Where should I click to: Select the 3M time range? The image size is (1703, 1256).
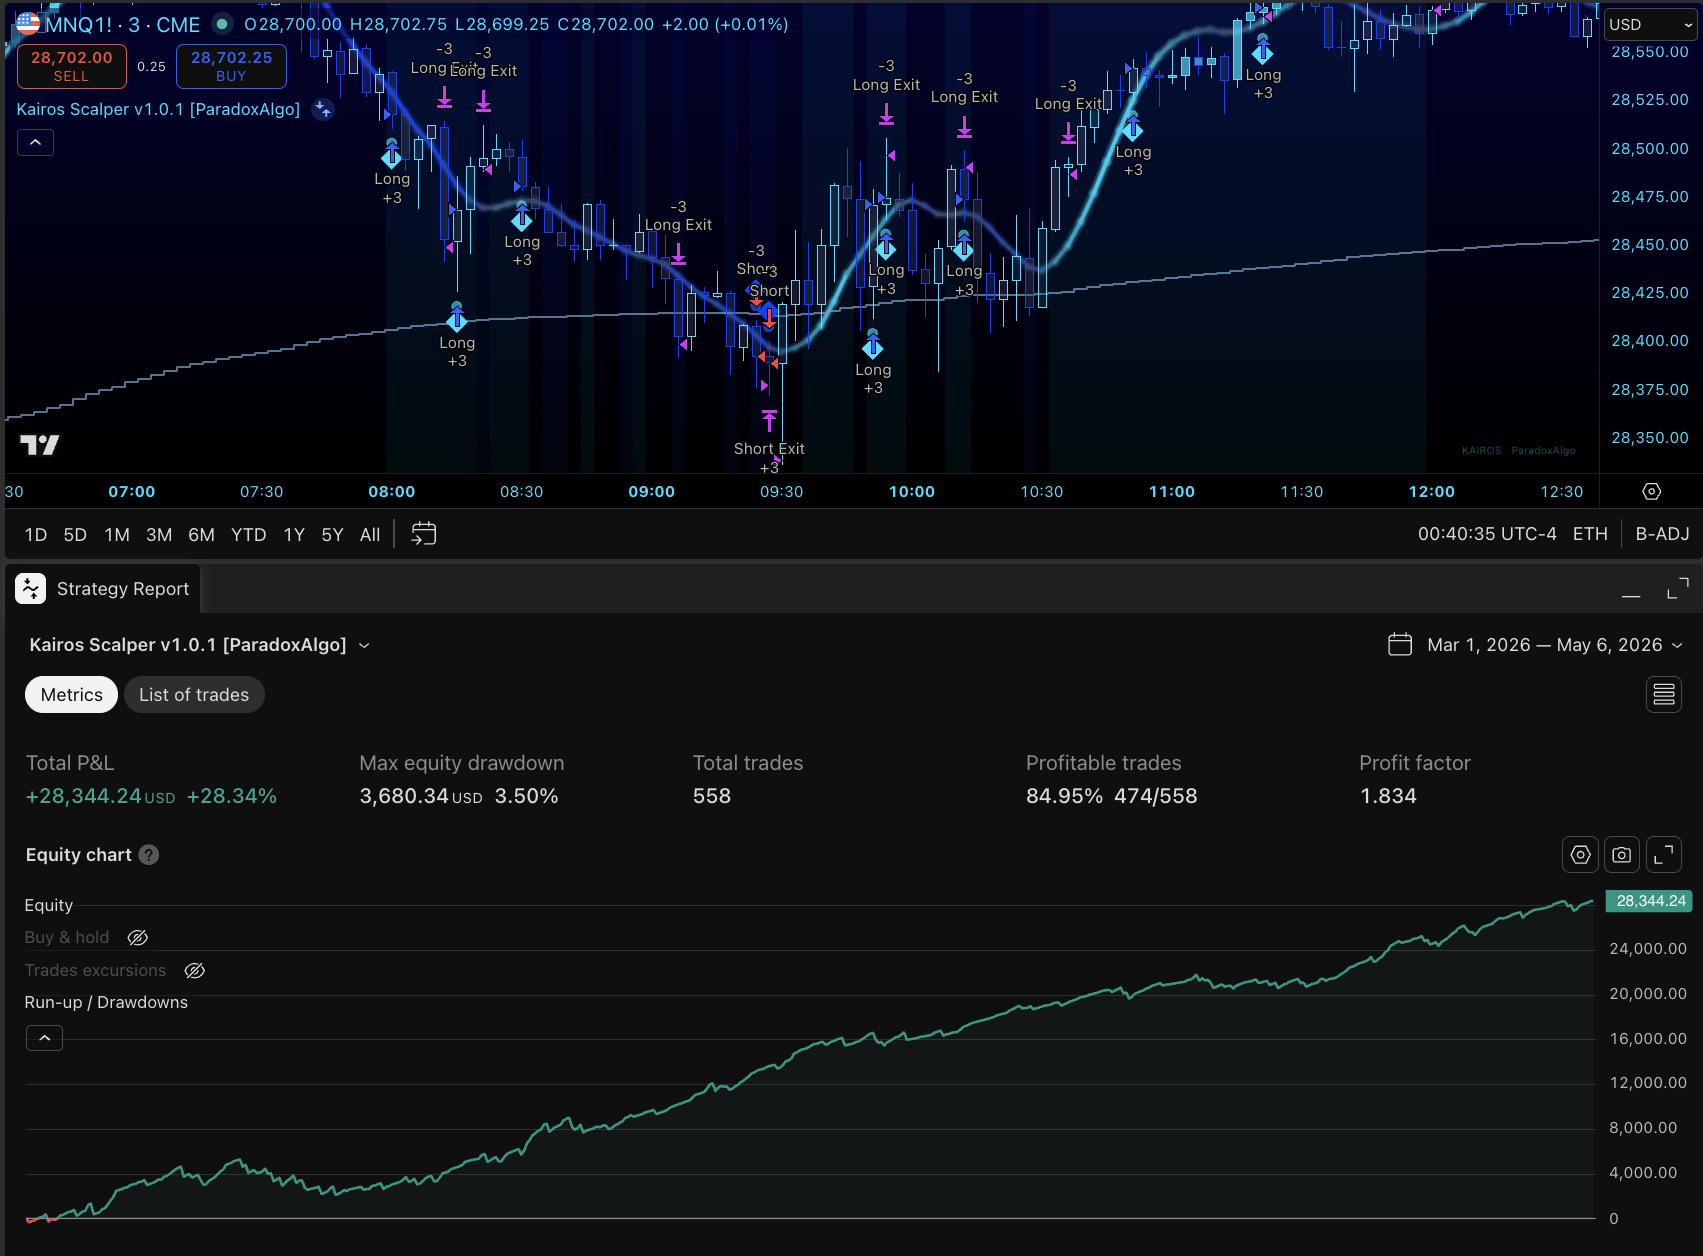click(x=159, y=534)
